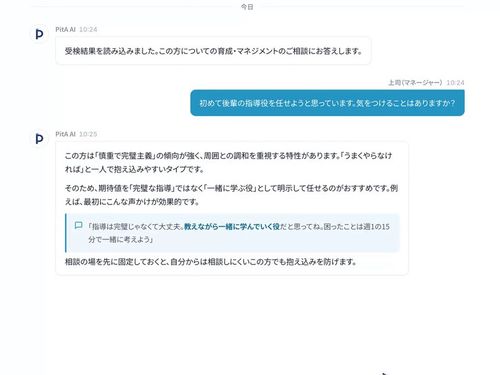Click the sentence starting "相談の場を先に固定しておくと"
Viewport: 500px width, 375px height.
click(210, 262)
